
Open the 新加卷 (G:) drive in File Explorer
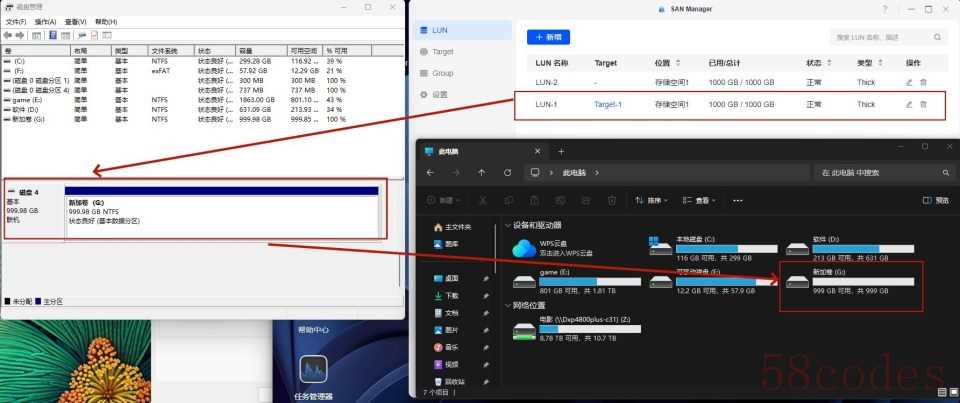[x=797, y=285]
